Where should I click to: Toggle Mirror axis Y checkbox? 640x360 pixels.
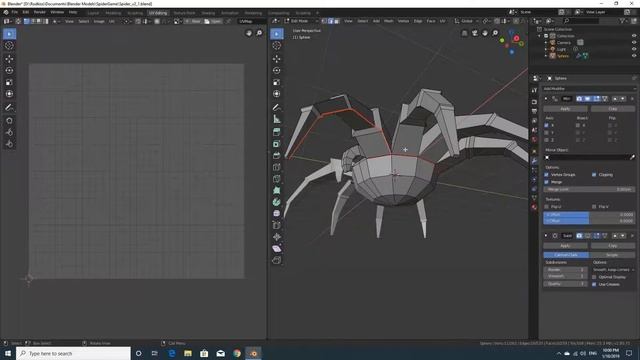point(547,133)
